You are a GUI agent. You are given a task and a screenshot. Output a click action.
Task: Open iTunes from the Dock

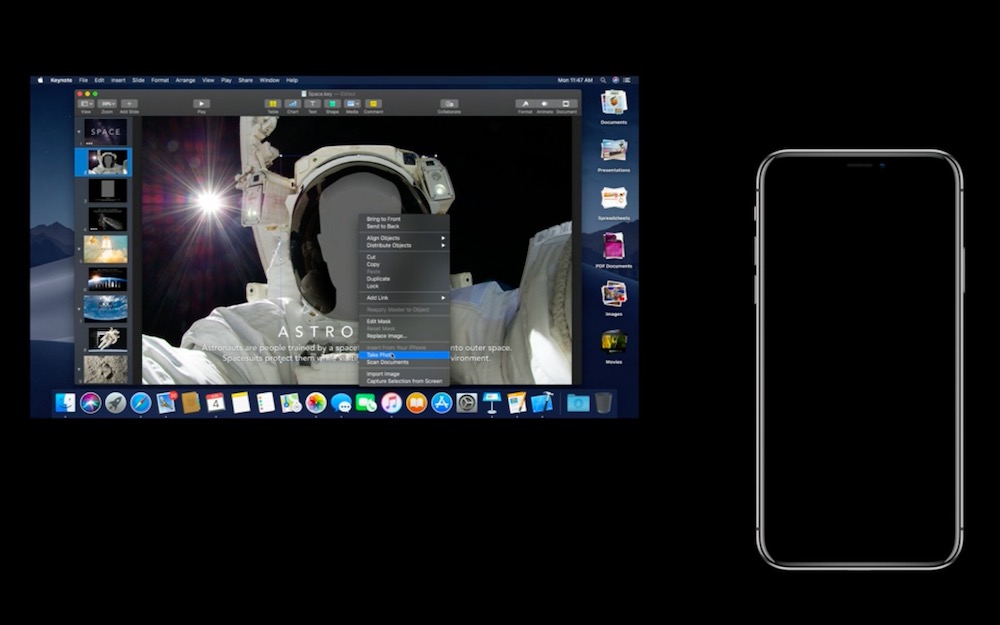pyautogui.click(x=391, y=402)
